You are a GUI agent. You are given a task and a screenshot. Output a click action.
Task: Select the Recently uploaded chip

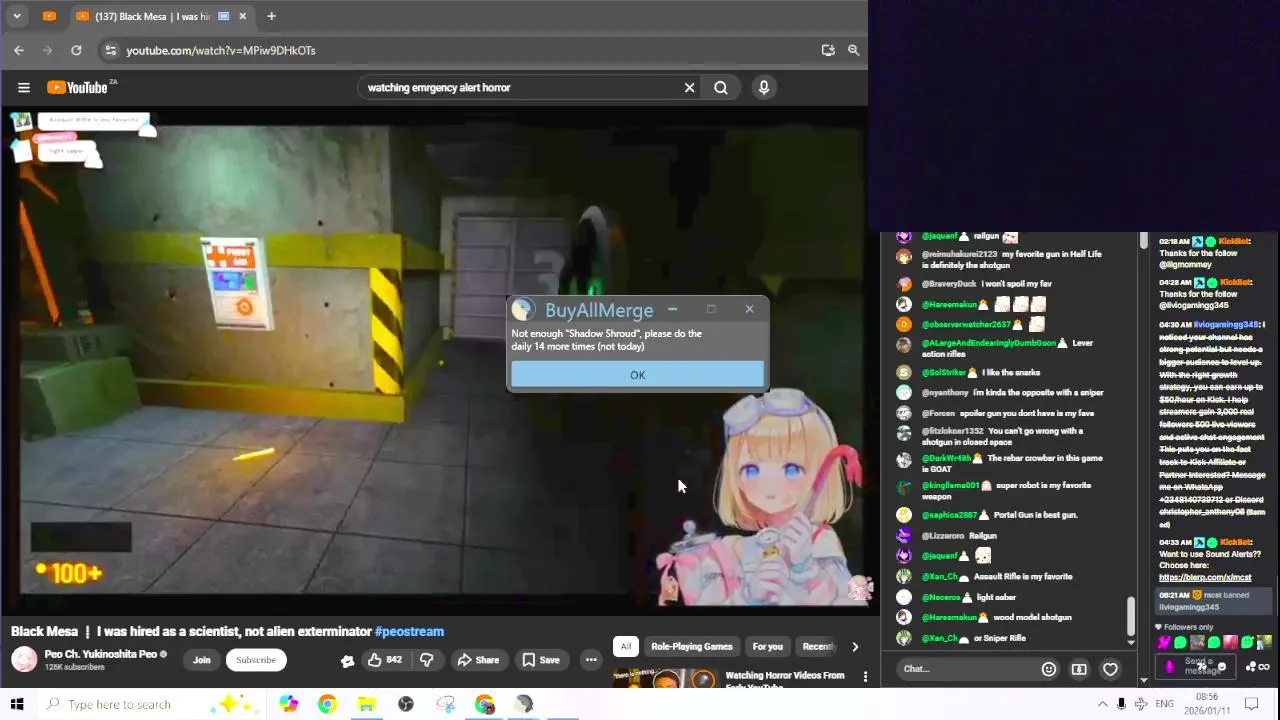click(x=819, y=646)
